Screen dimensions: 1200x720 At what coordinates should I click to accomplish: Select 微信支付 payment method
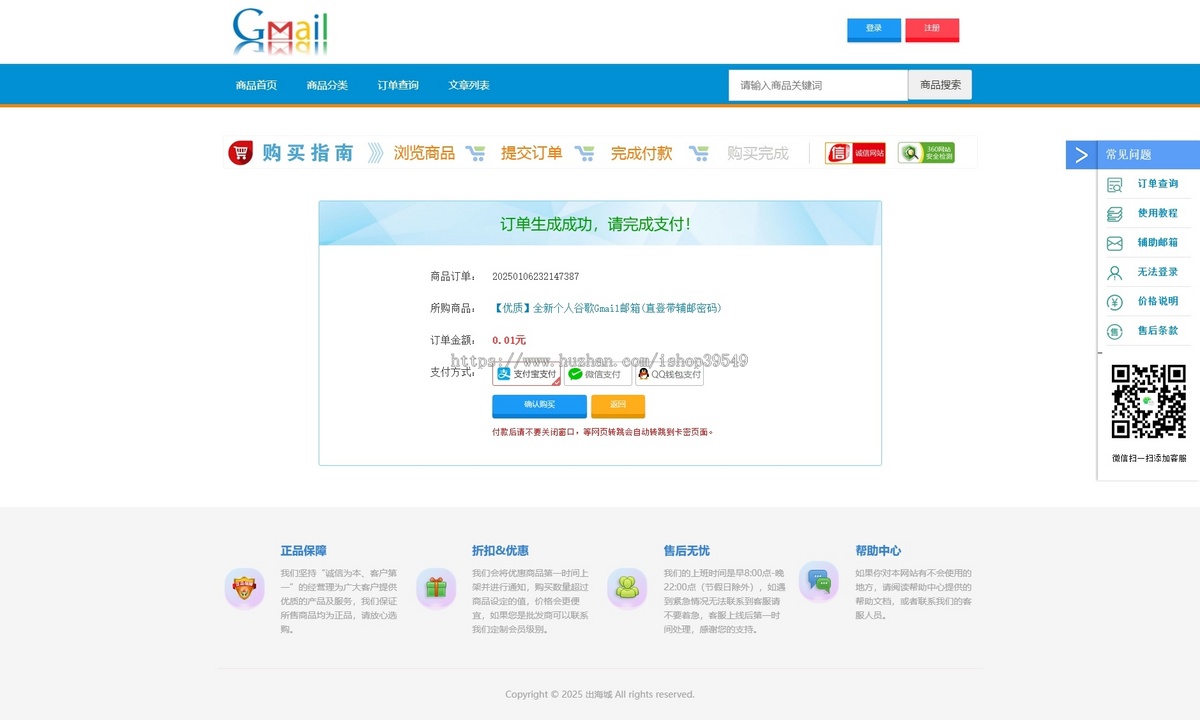point(598,374)
